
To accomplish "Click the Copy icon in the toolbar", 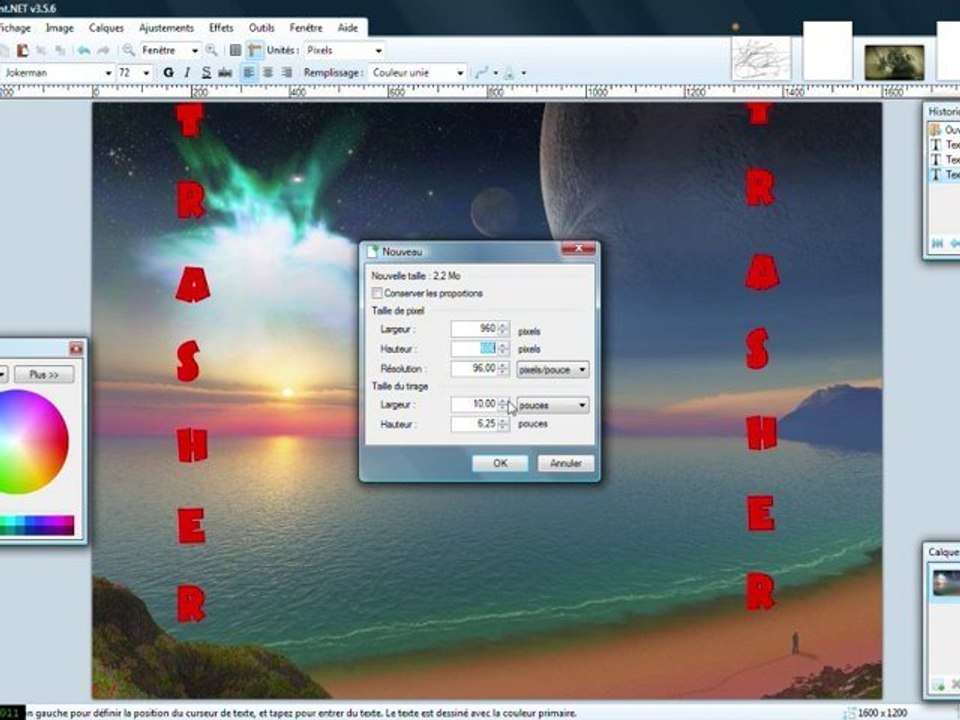I will click(x=60, y=50).
